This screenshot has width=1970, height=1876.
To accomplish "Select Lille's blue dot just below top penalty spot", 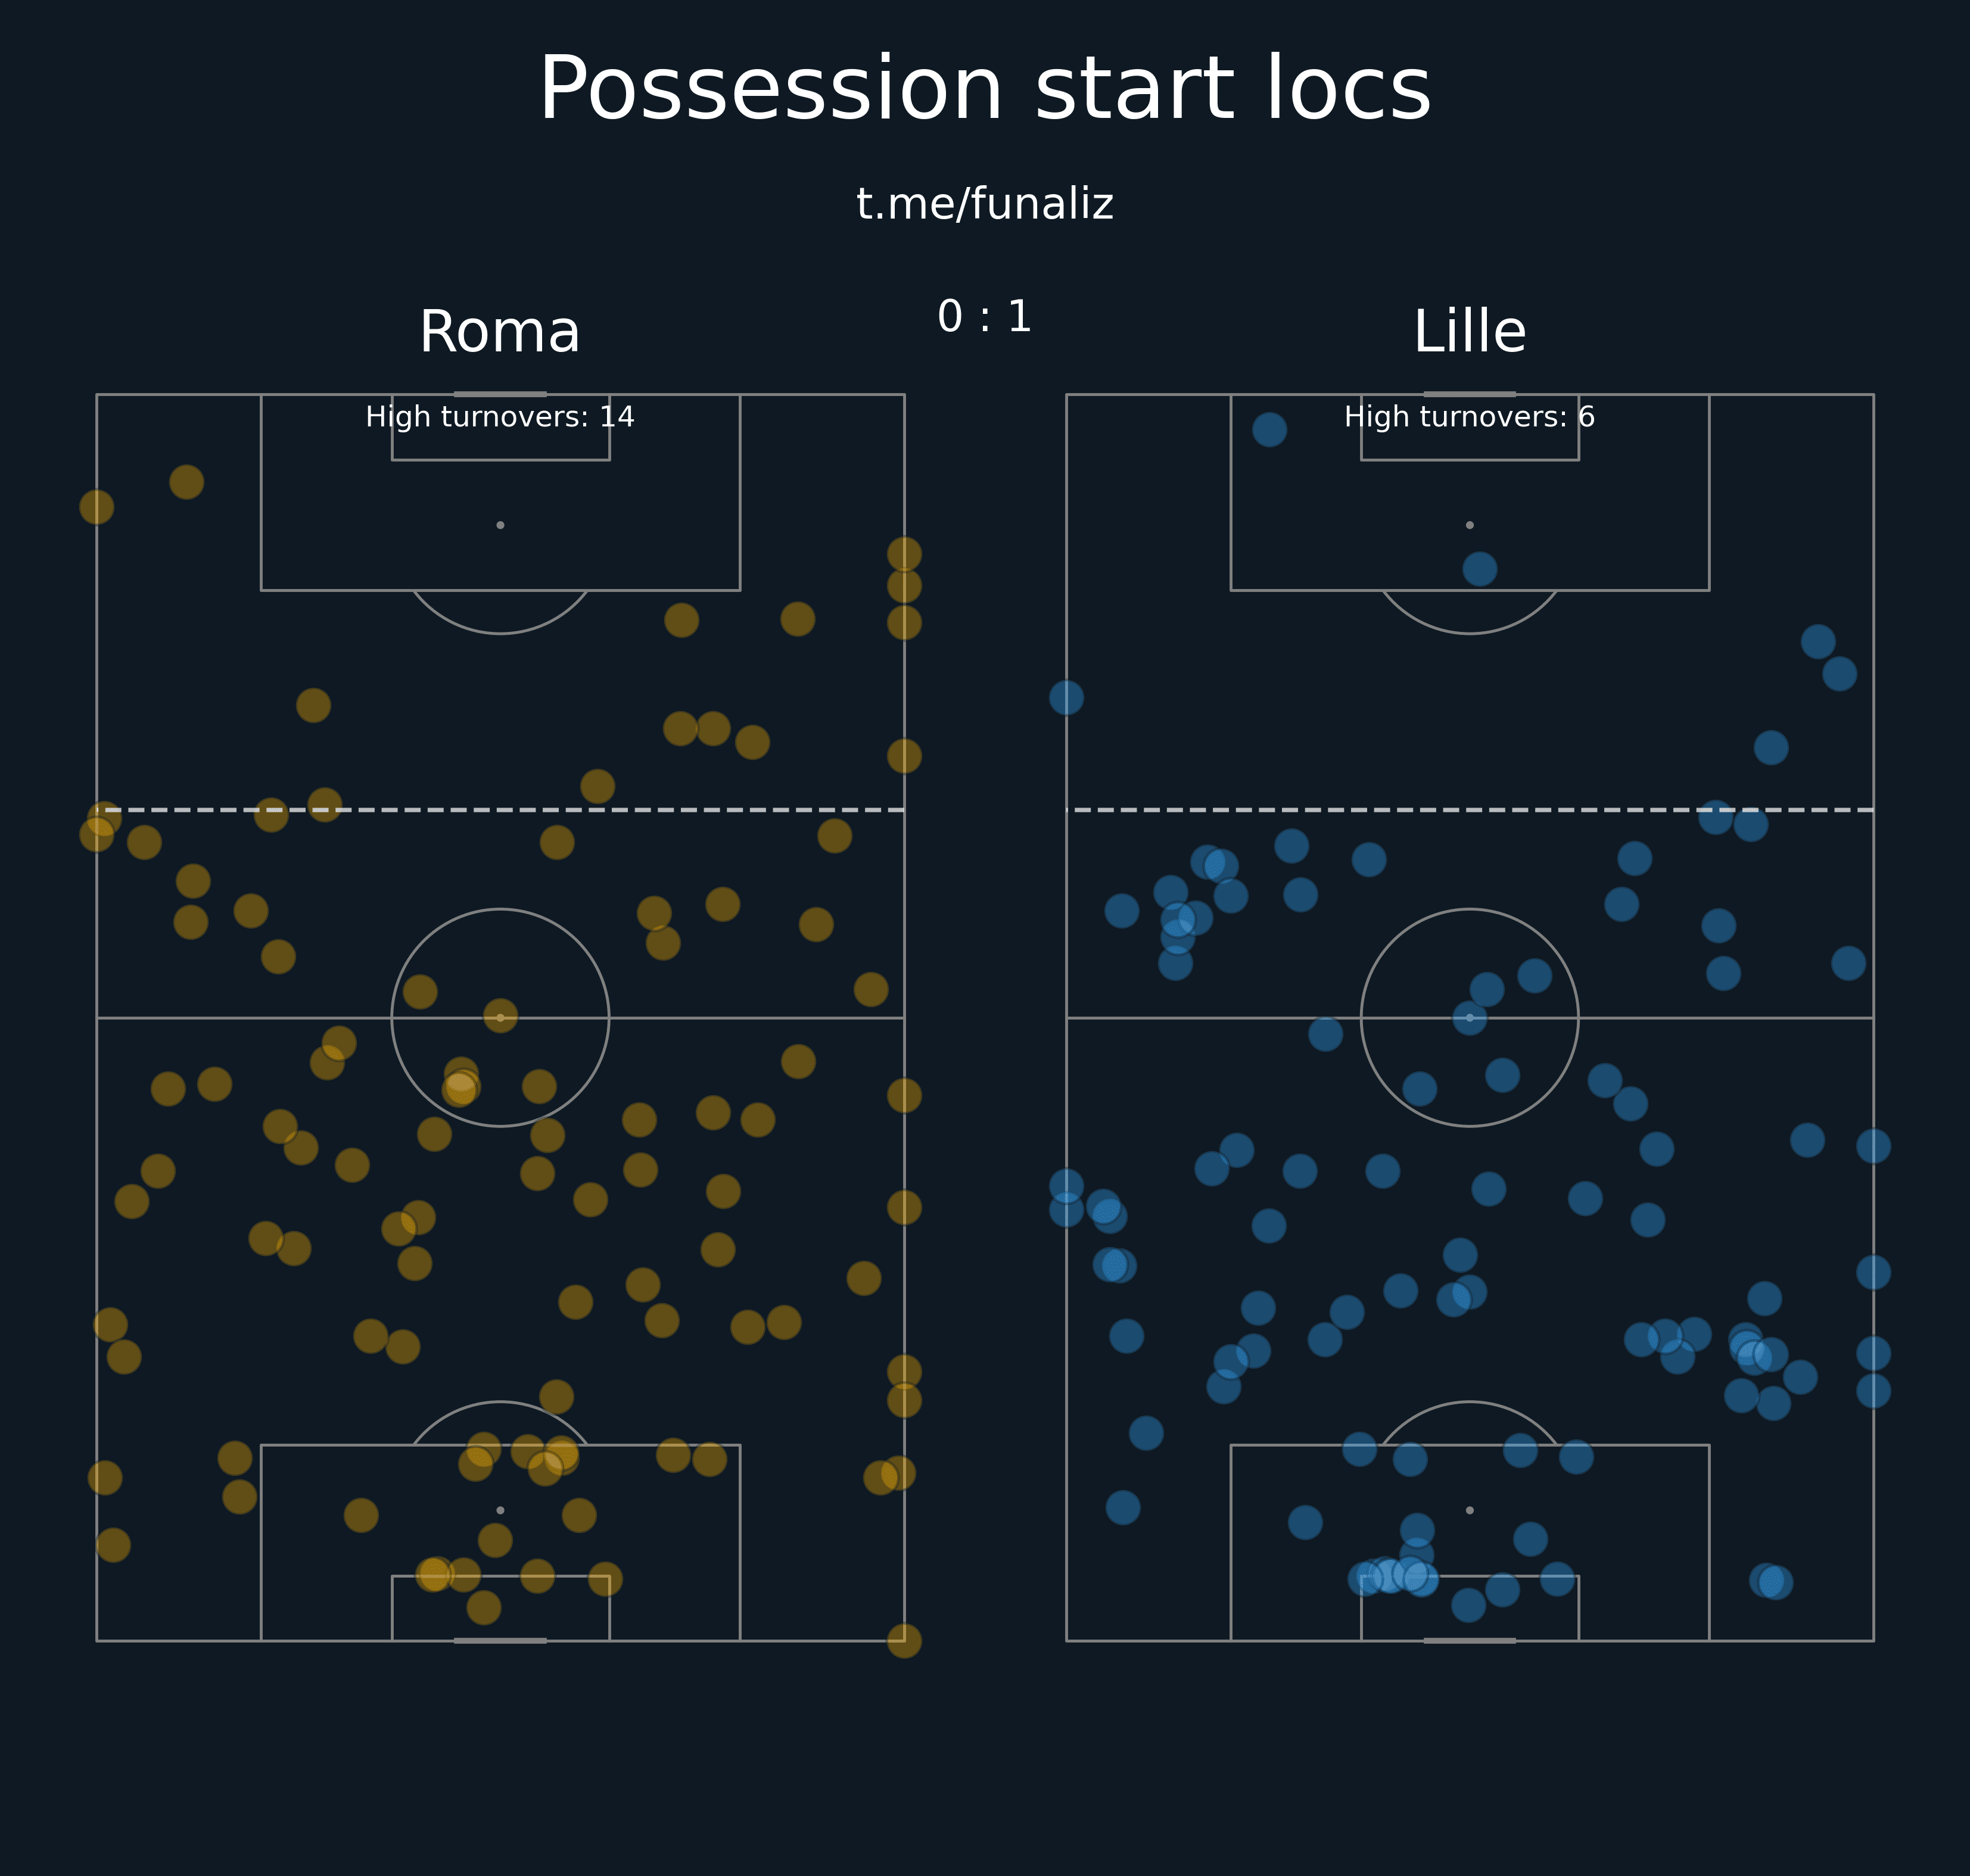I will [1479, 569].
